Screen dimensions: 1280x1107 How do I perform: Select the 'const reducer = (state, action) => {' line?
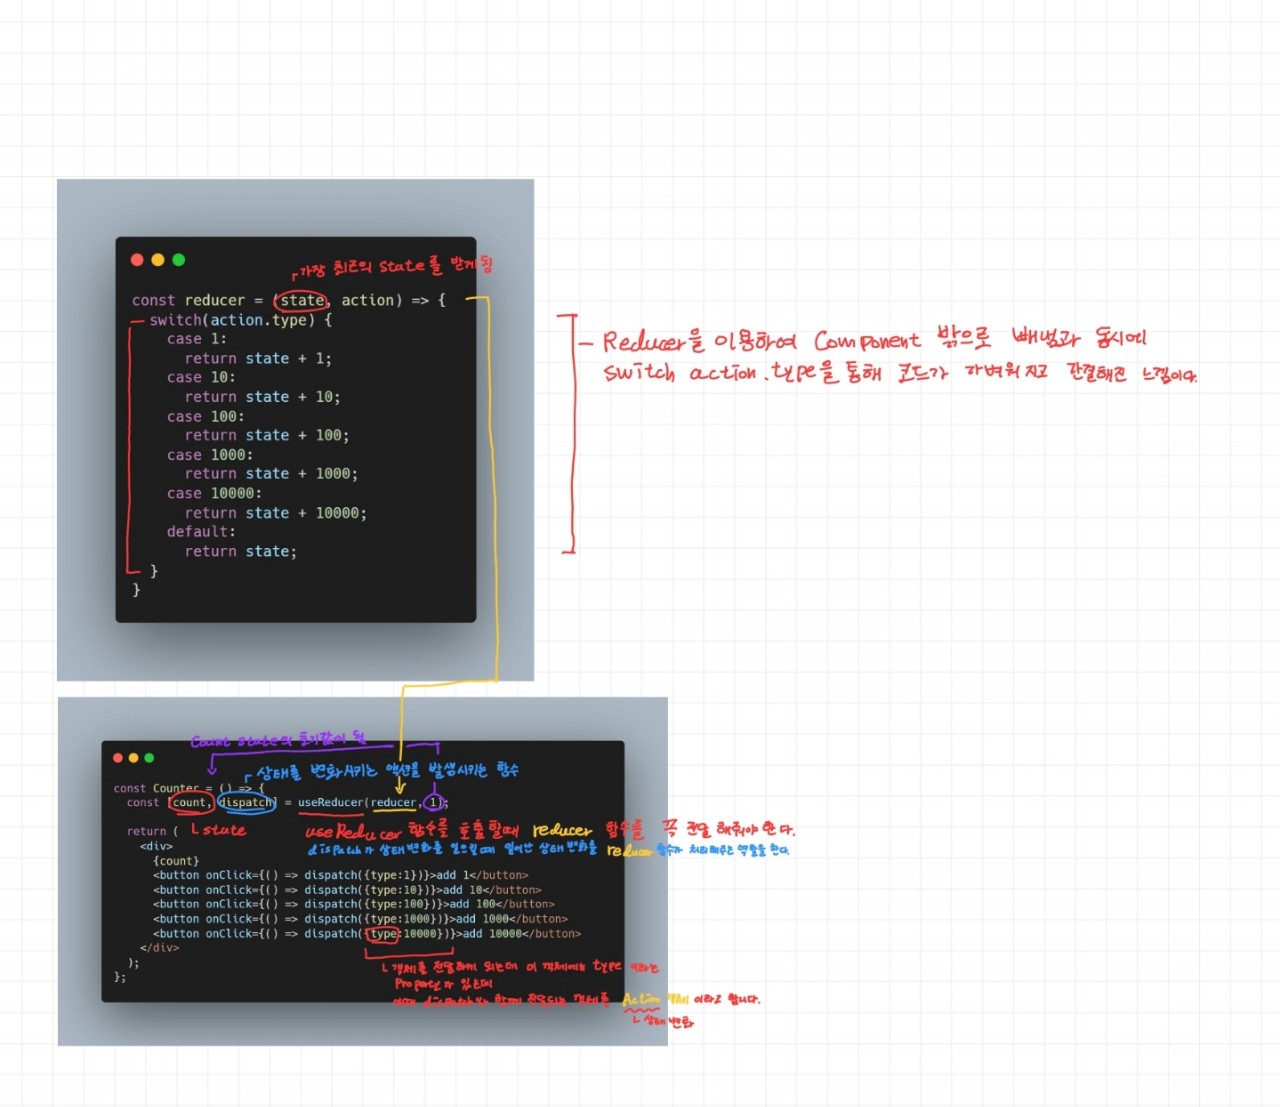point(289,300)
